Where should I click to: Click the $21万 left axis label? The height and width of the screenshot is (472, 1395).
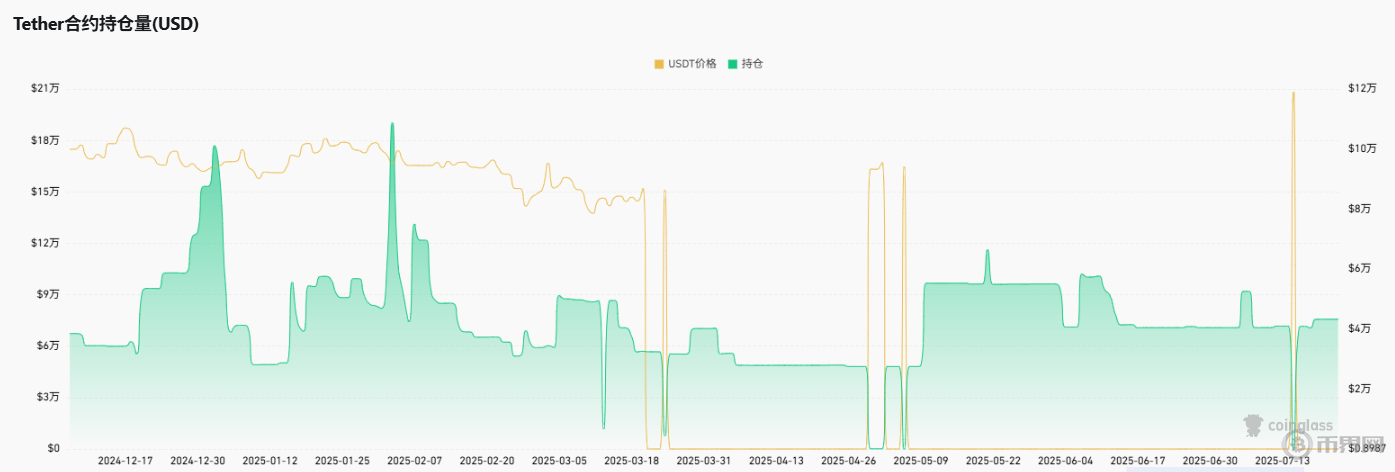click(45, 89)
